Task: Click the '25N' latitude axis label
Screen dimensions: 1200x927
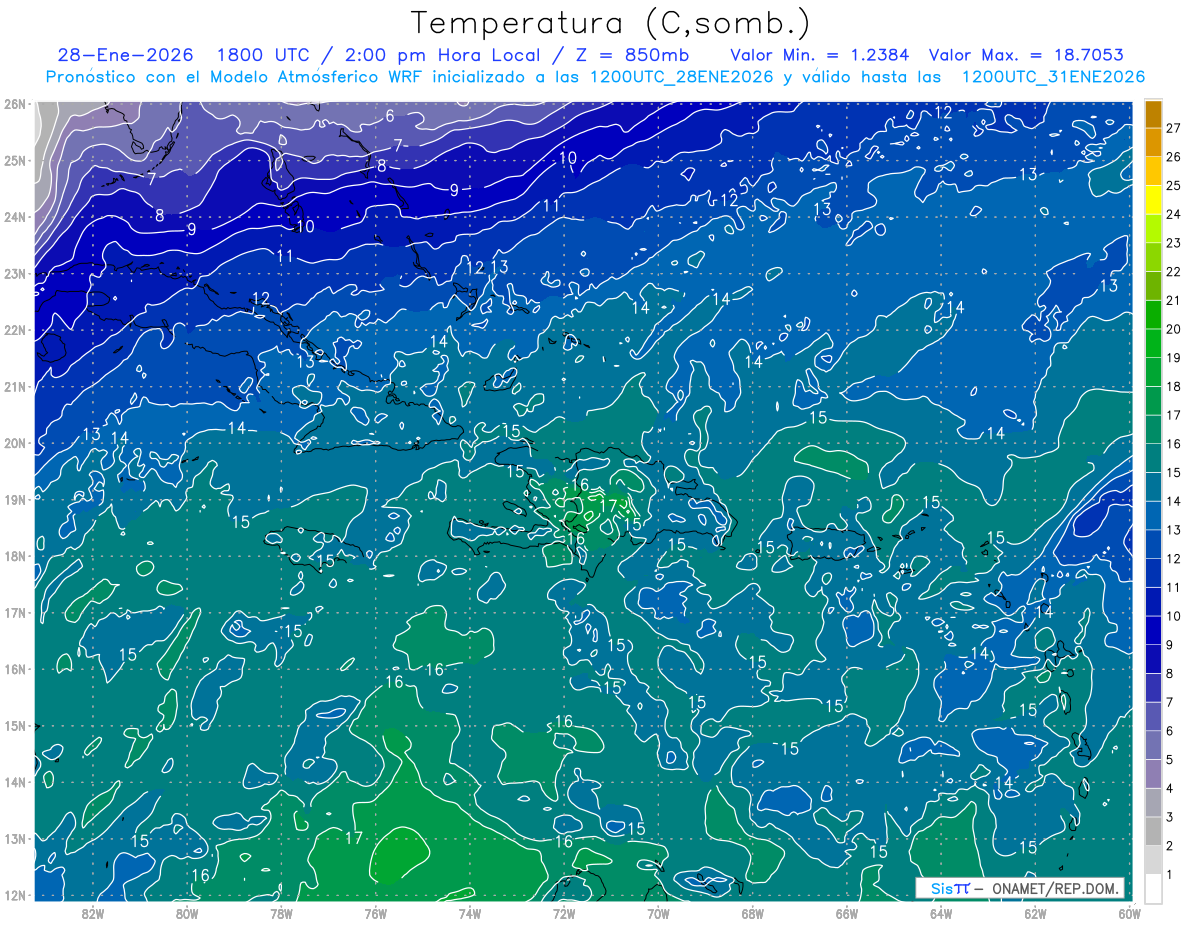Action: pos(15,160)
